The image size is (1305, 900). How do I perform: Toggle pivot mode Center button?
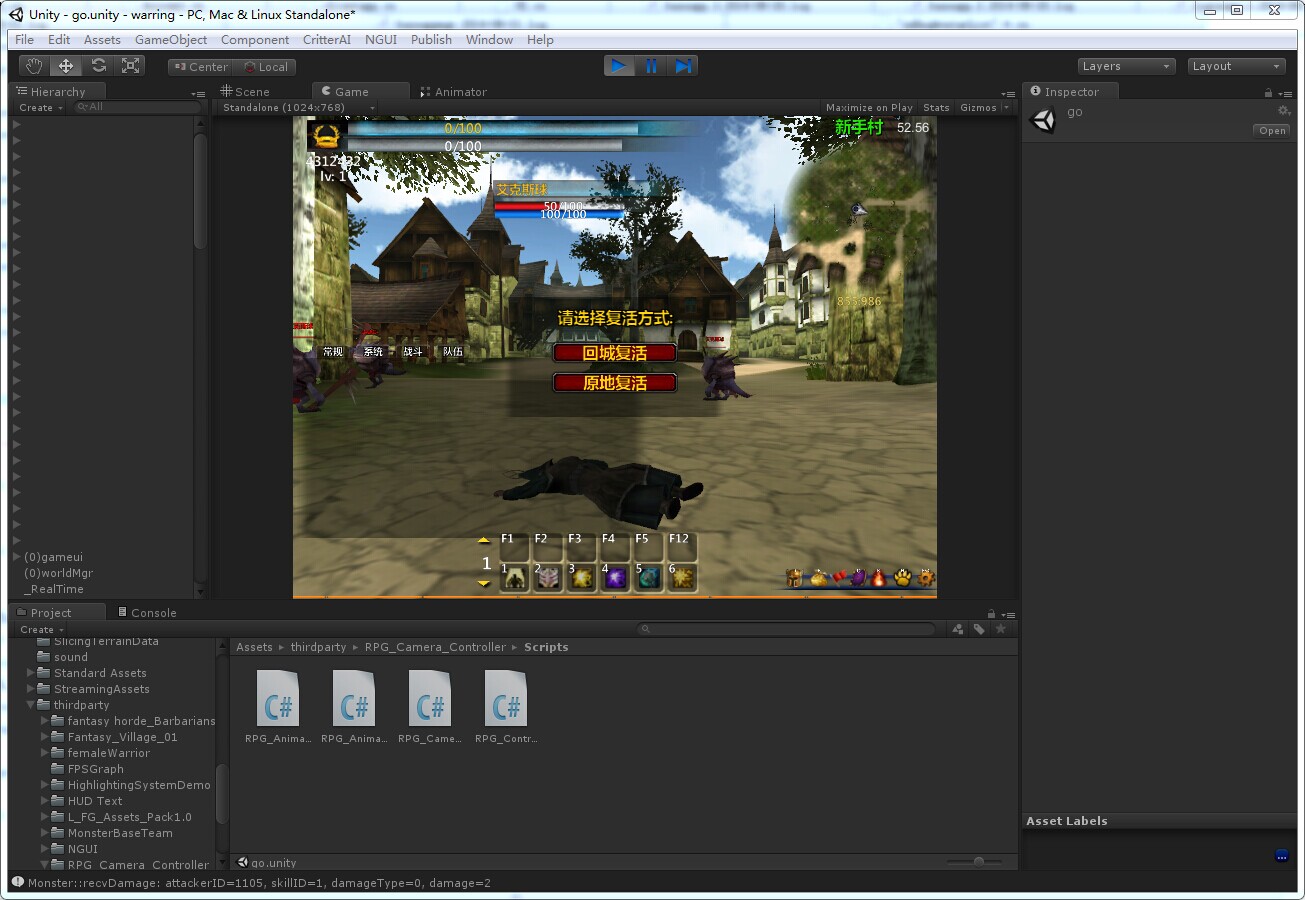coord(201,67)
